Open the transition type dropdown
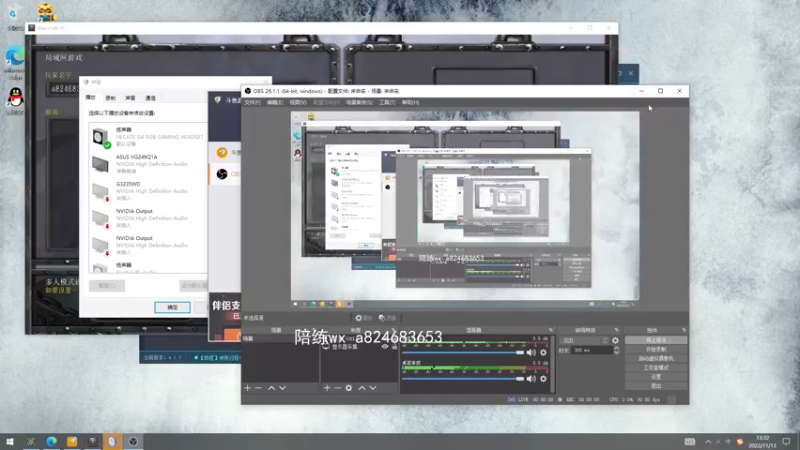 pyautogui.click(x=584, y=340)
